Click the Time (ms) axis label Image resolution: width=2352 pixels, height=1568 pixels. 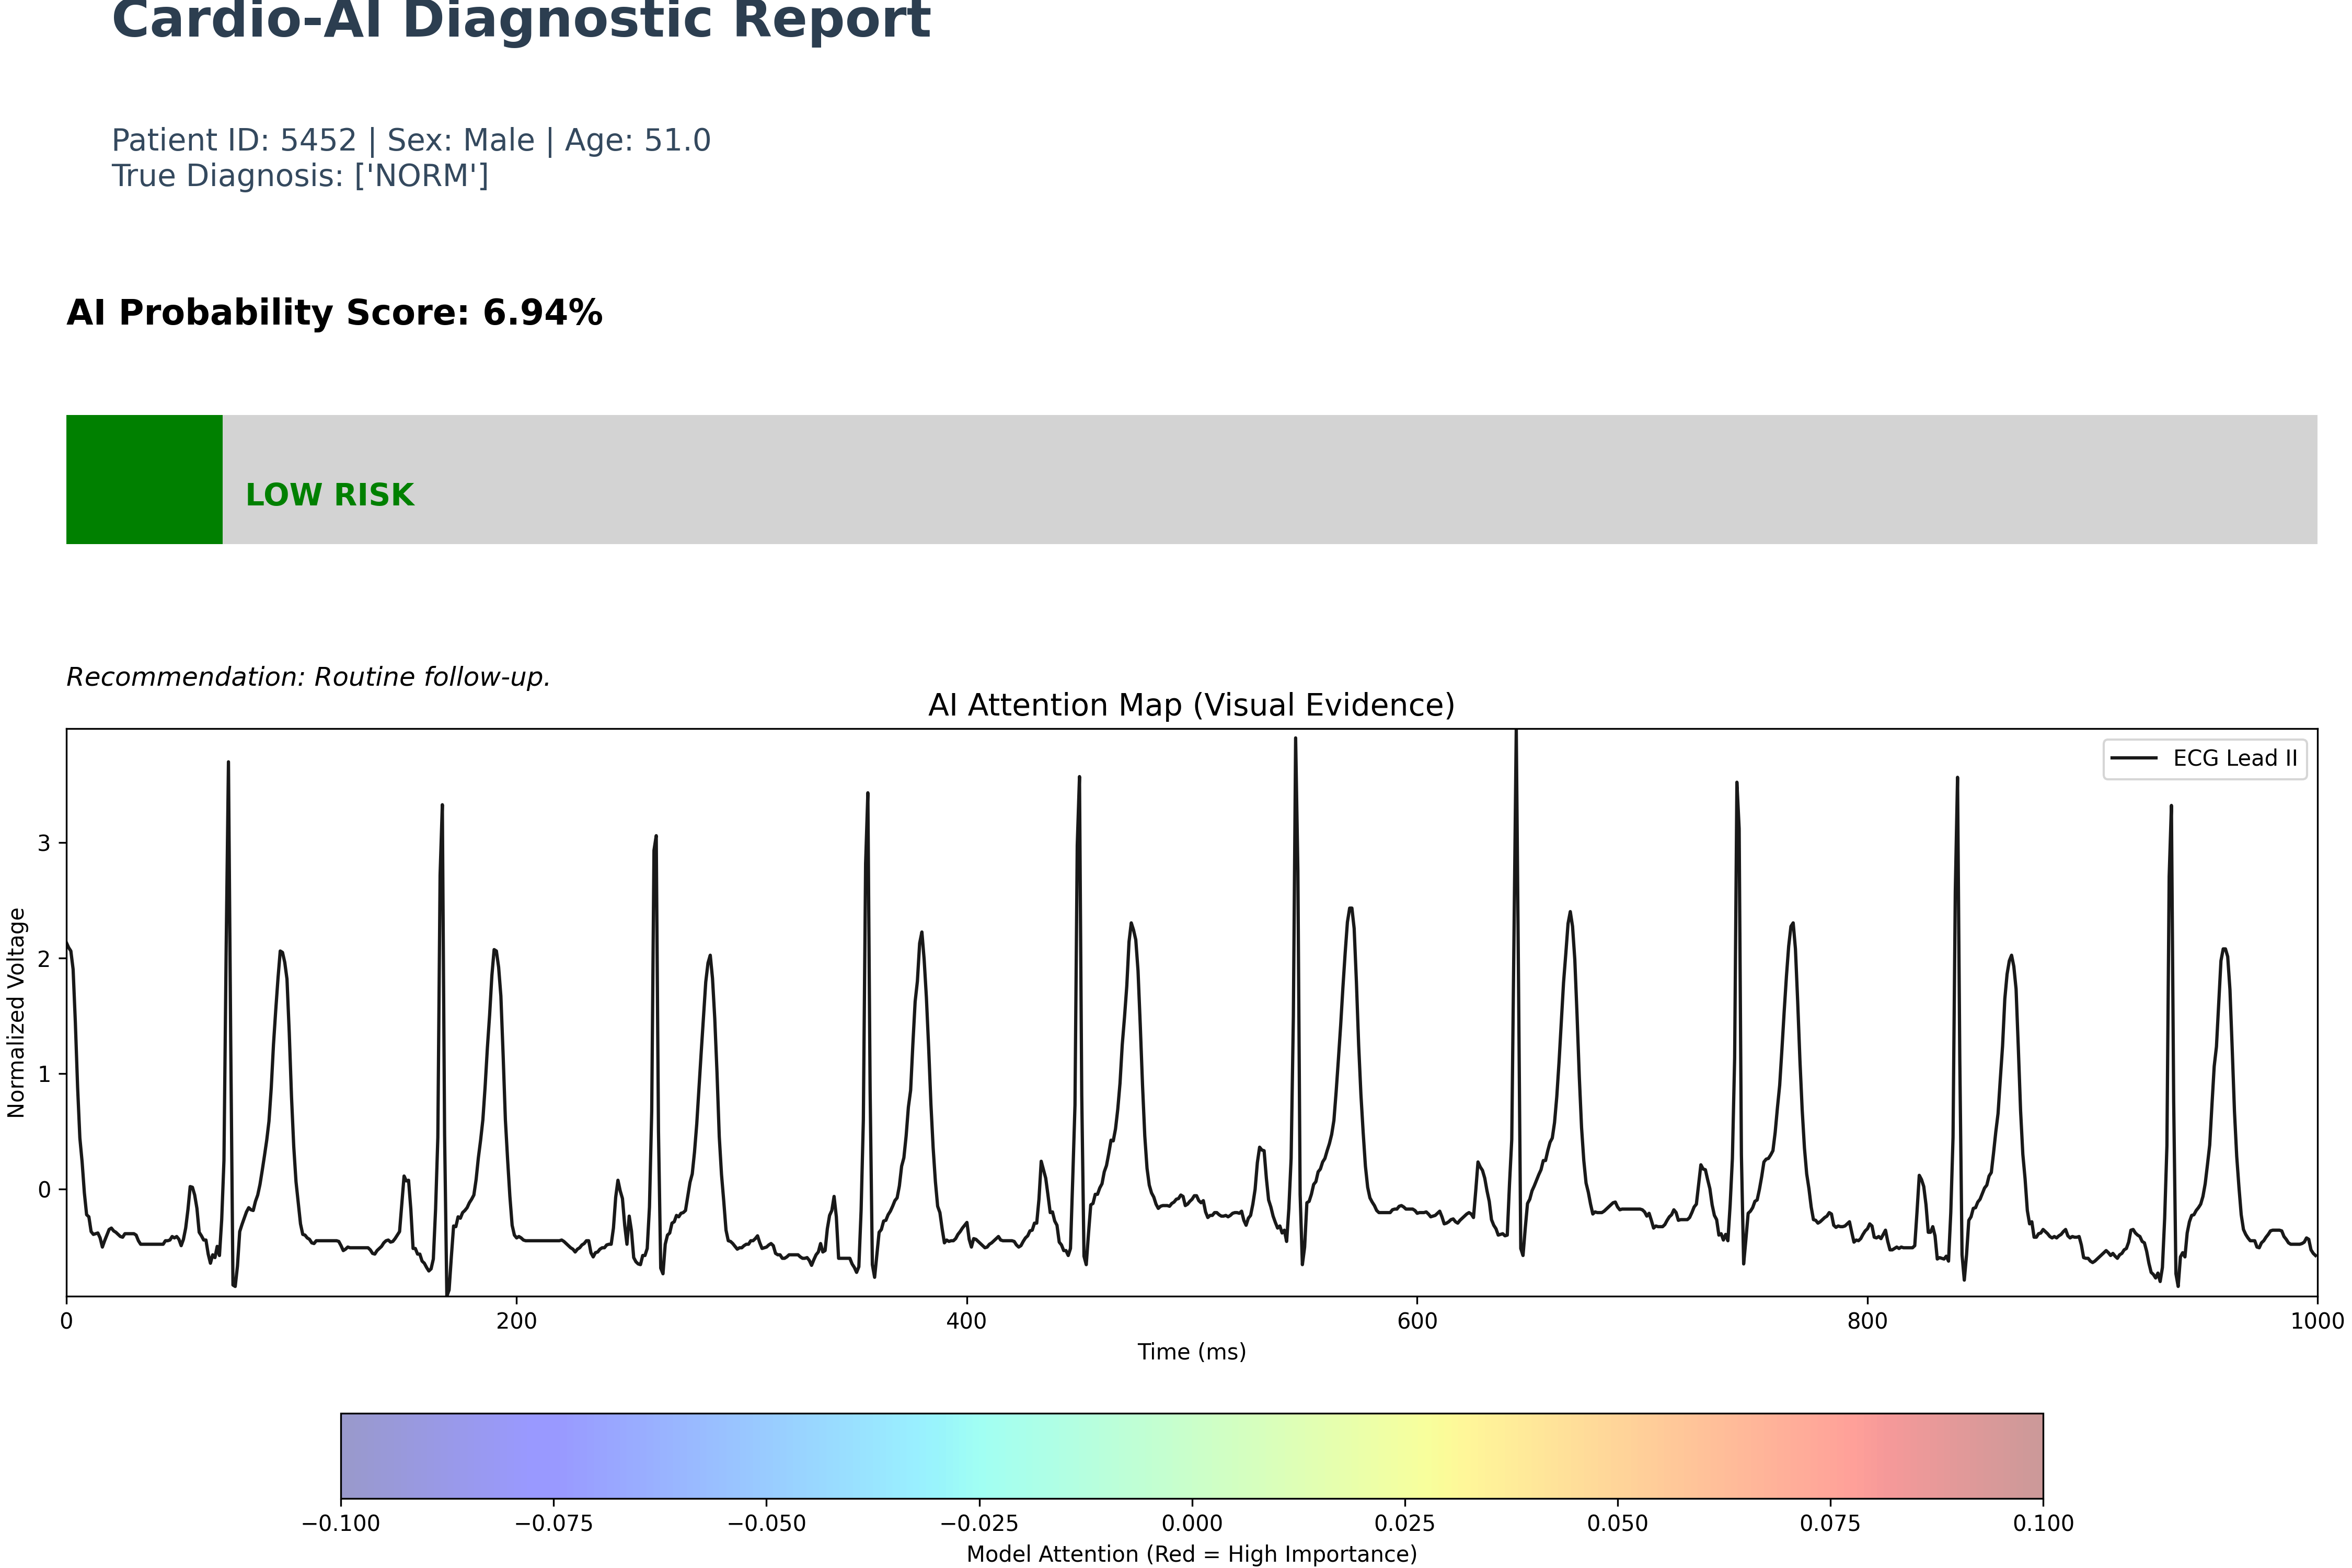[1191, 1352]
